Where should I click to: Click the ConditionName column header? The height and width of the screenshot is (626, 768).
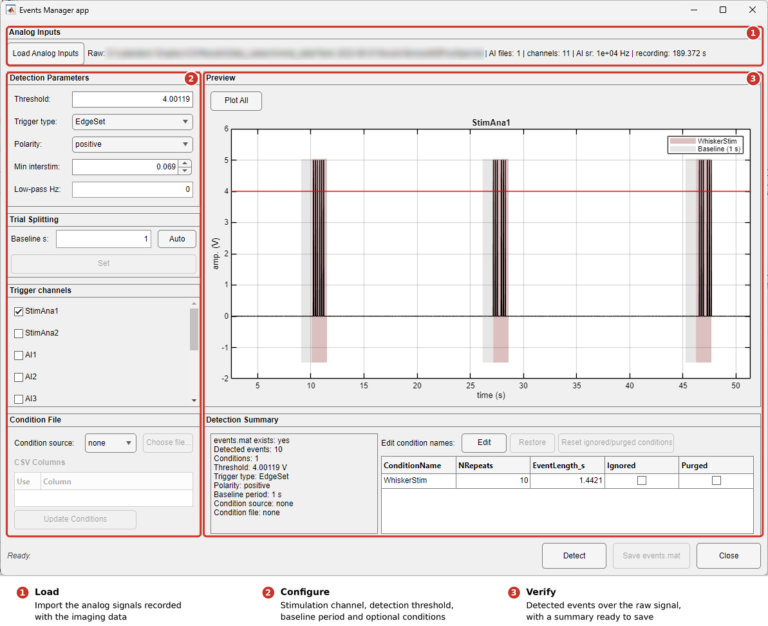point(419,465)
